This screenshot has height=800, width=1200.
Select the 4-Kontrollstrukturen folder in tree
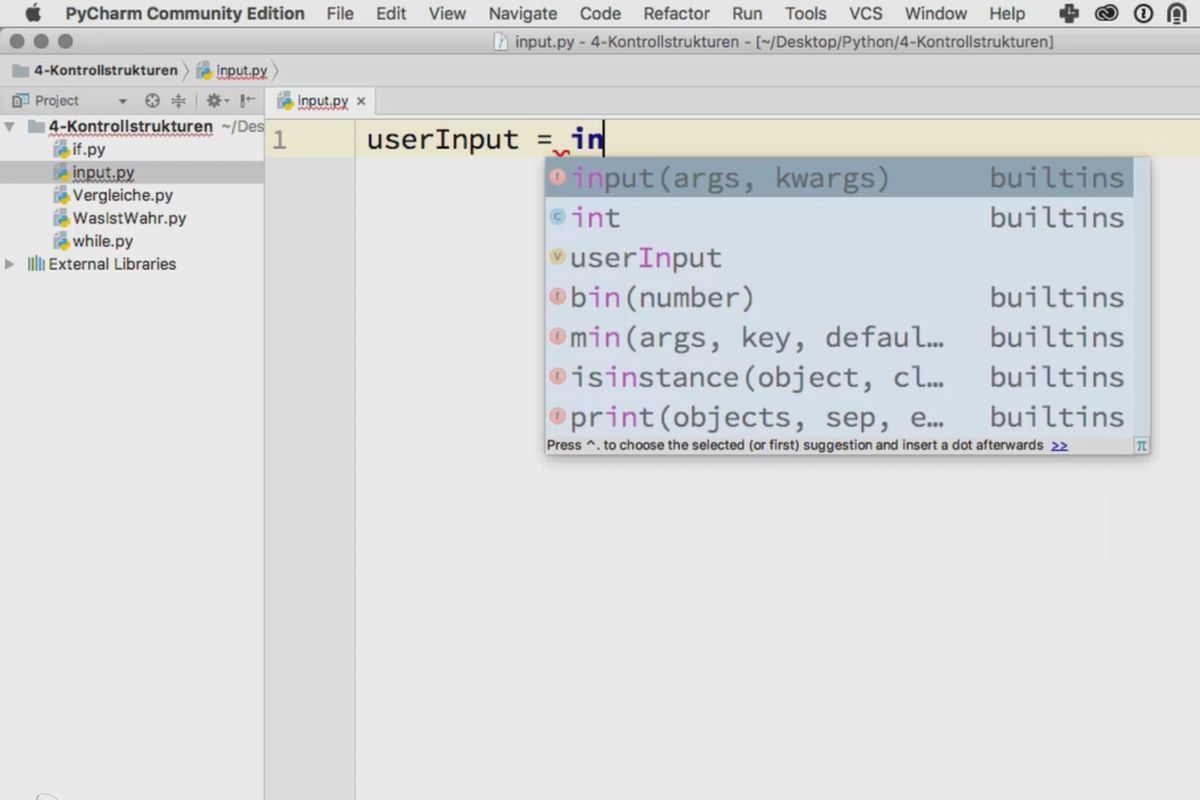tap(131, 127)
